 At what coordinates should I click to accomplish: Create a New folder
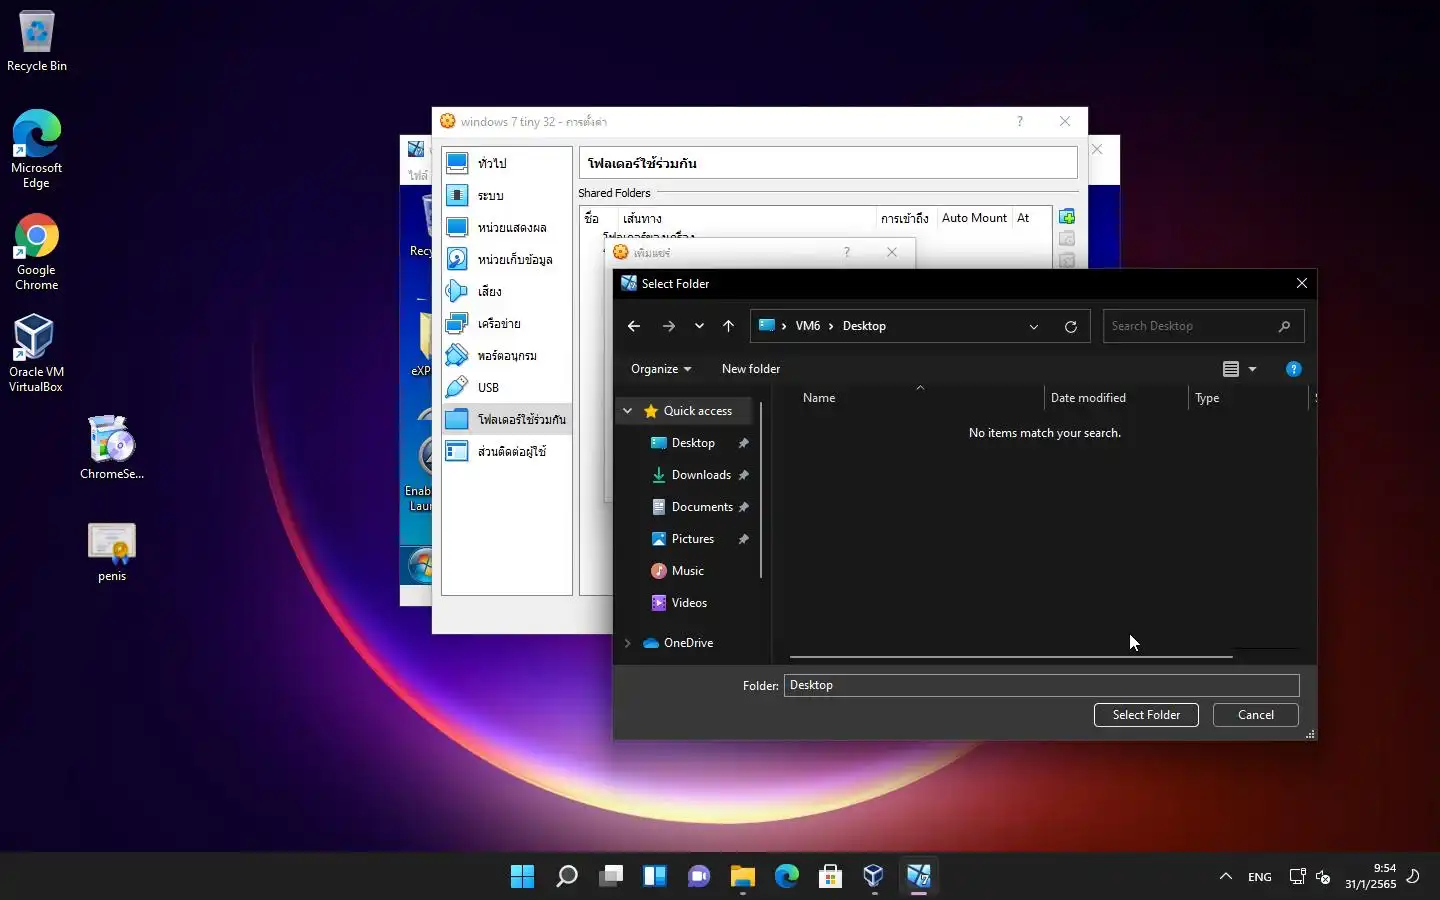click(x=750, y=369)
